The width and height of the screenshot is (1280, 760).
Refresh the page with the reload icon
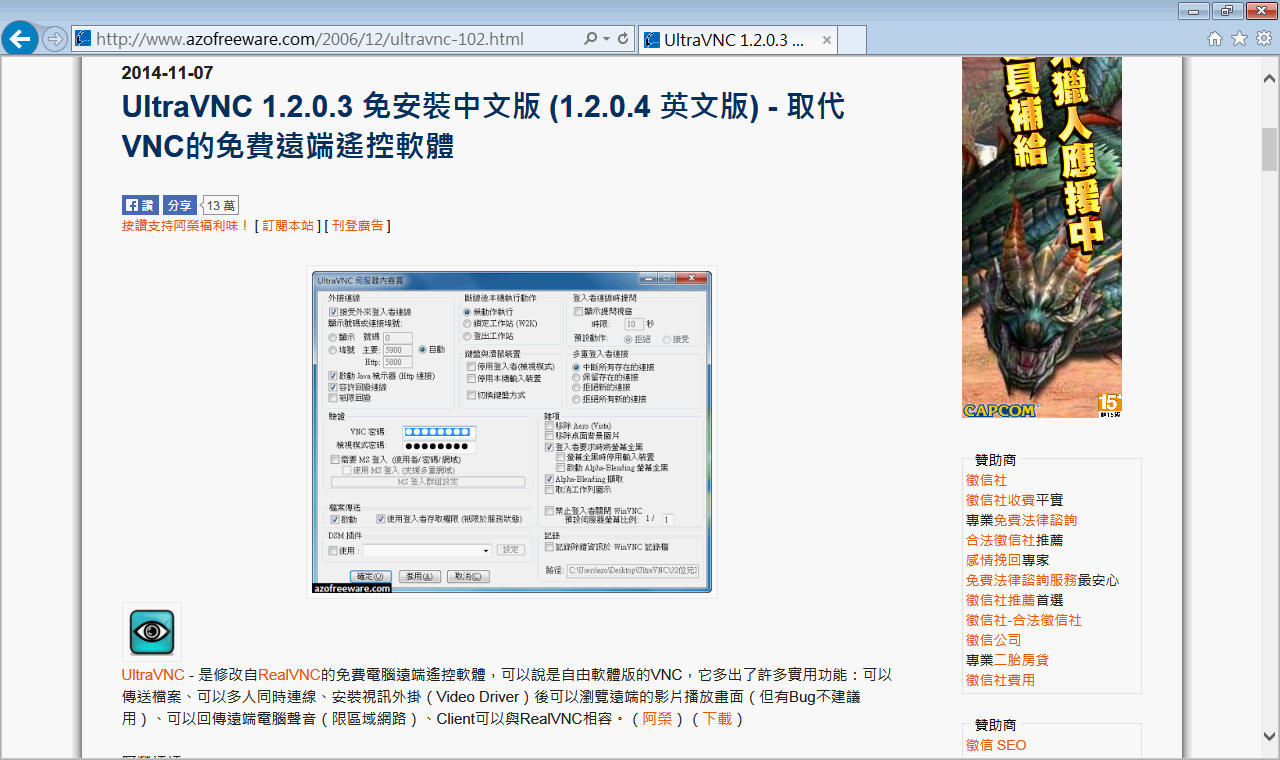click(623, 39)
